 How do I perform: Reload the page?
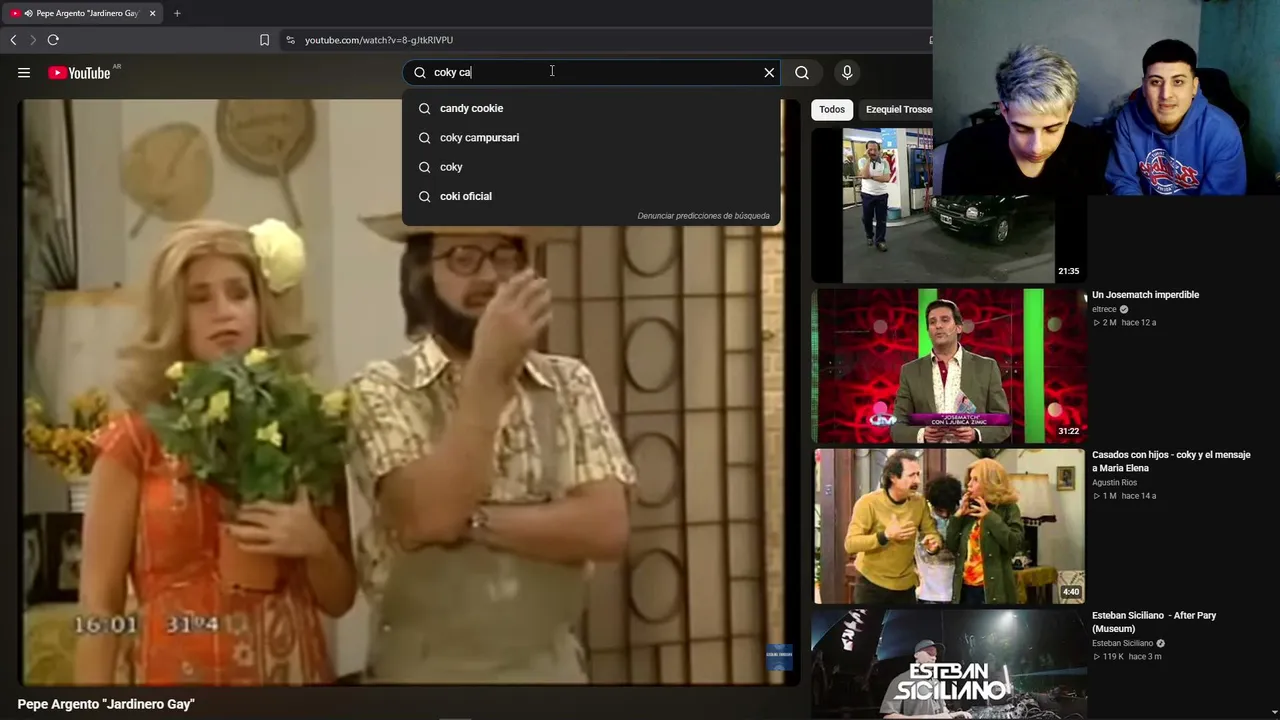[53, 40]
